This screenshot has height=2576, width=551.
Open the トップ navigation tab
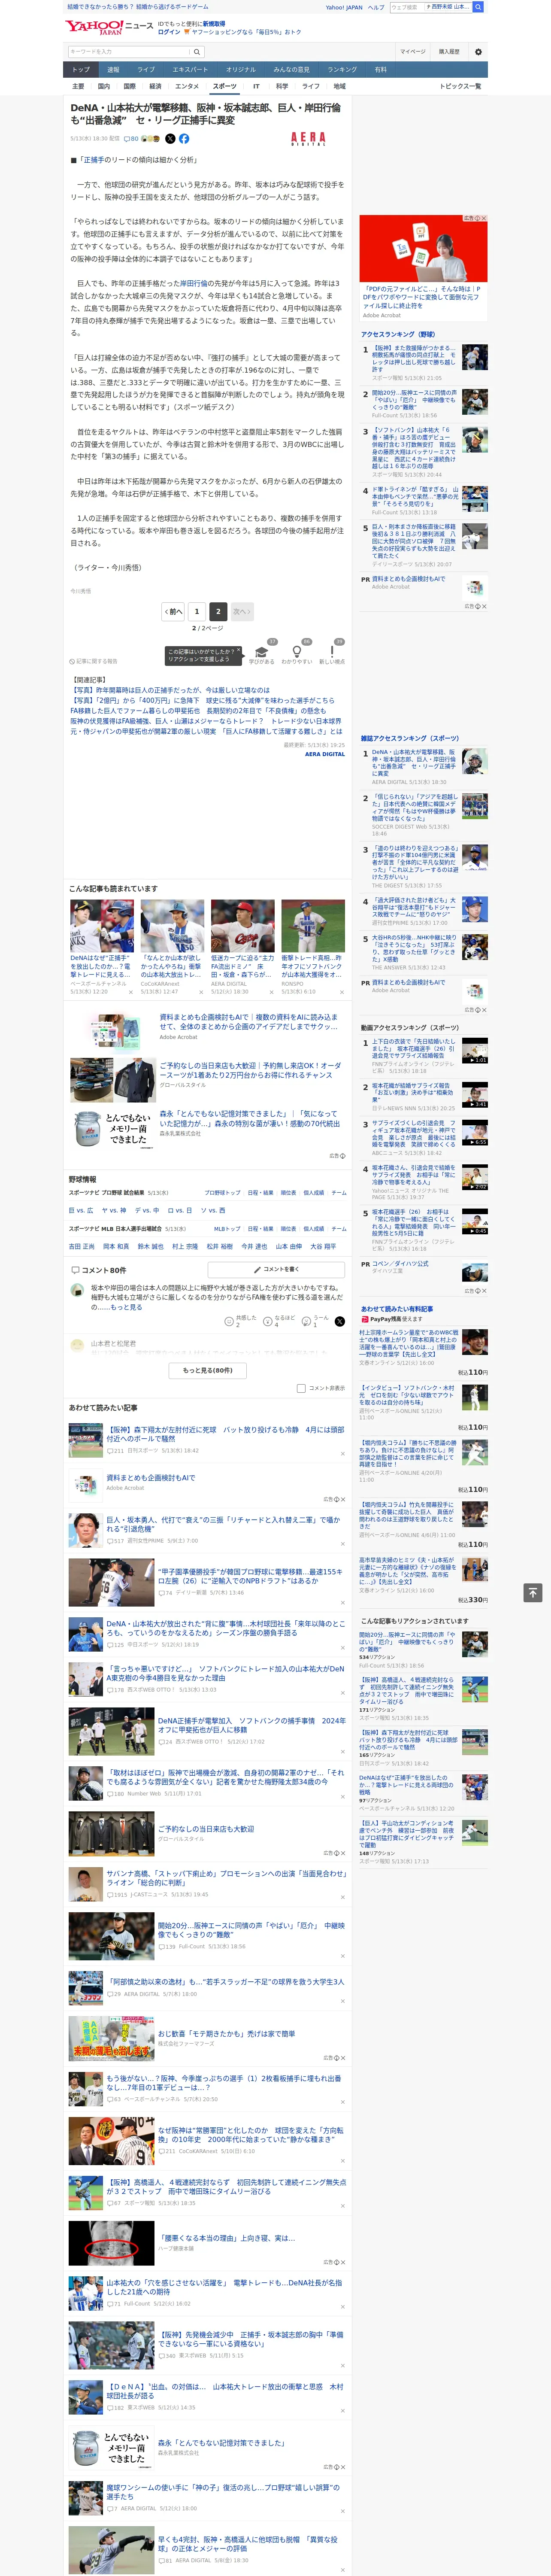[81, 70]
